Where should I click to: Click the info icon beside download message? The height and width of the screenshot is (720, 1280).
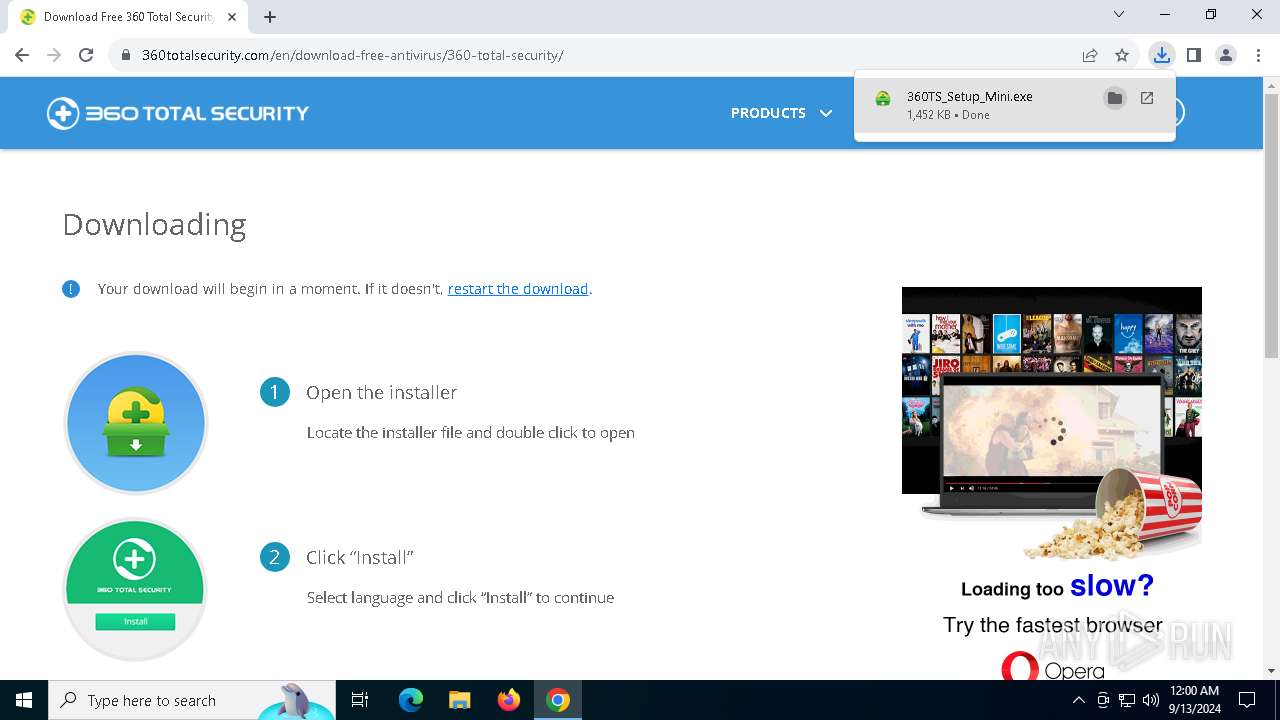pos(71,289)
